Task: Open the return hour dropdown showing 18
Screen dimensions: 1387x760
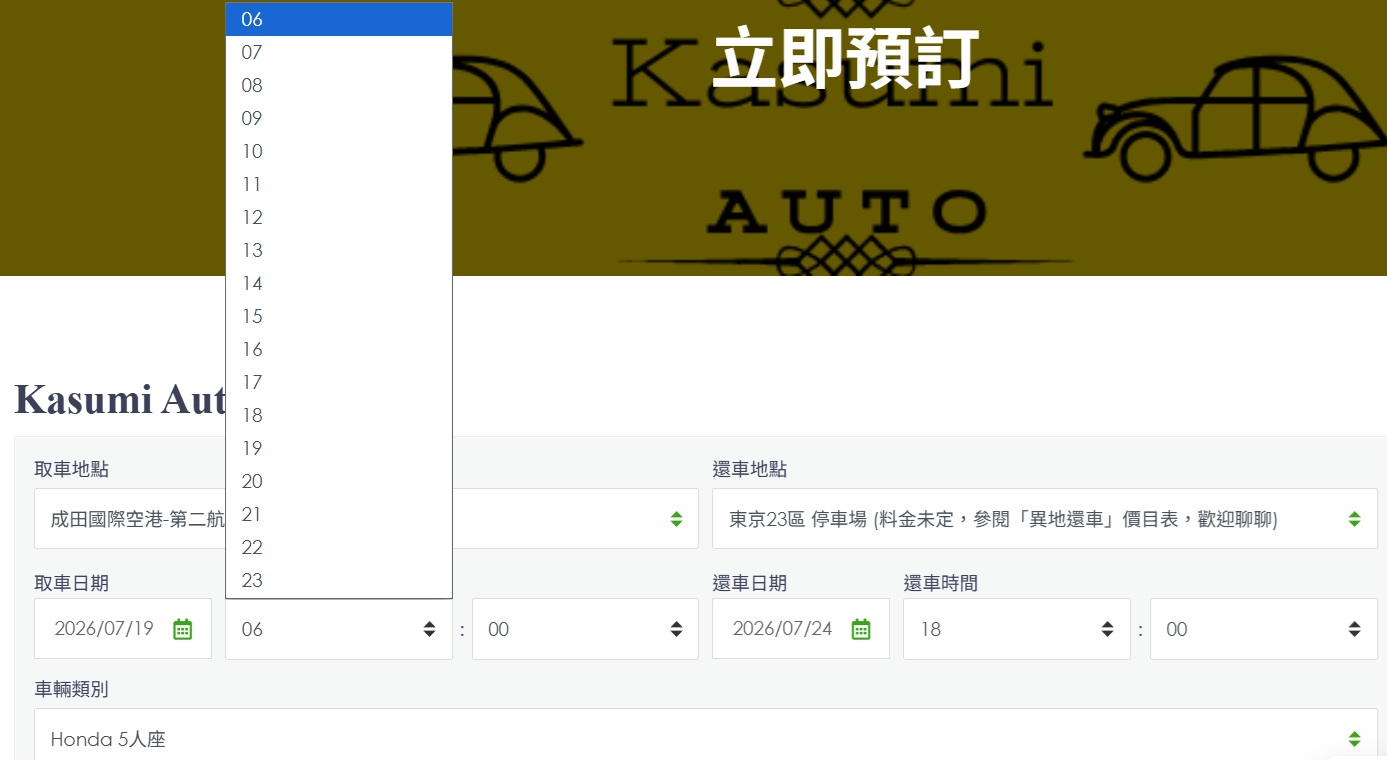Action: tap(1017, 629)
